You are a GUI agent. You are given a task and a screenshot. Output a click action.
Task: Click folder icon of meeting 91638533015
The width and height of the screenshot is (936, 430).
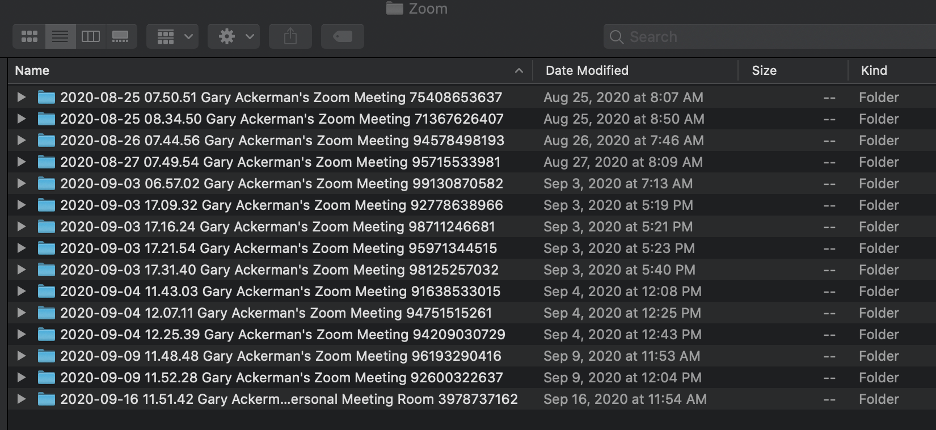pyautogui.click(x=46, y=291)
